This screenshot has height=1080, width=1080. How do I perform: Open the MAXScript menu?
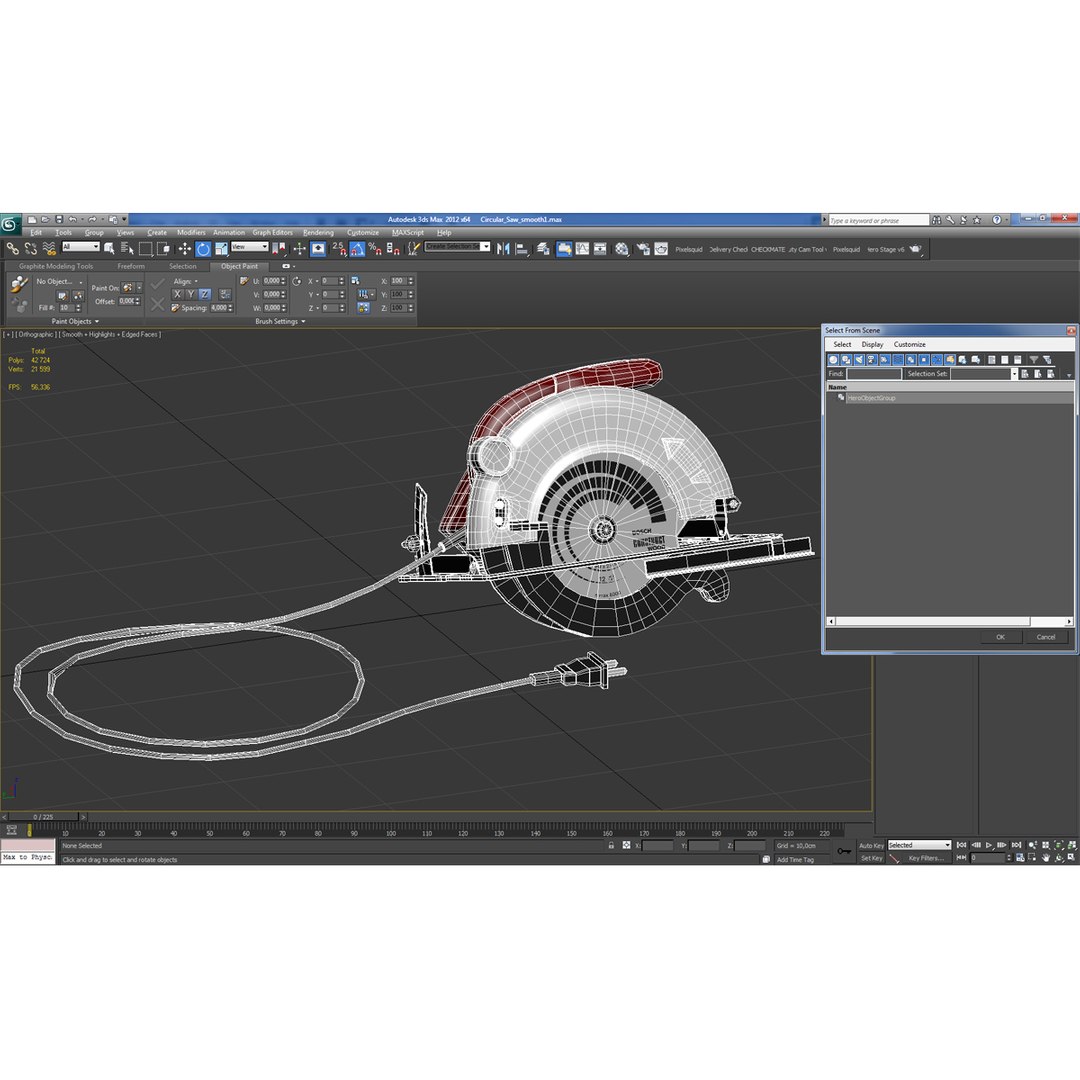click(x=408, y=233)
